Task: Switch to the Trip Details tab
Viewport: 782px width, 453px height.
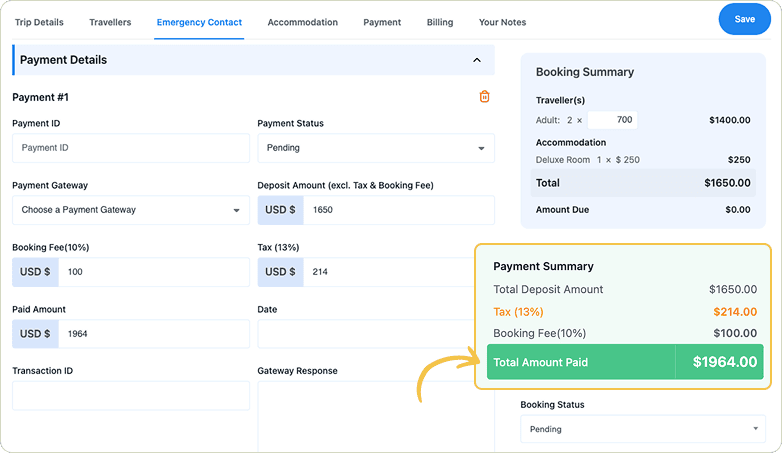Action: pyautogui.click(x=39, y=22)
